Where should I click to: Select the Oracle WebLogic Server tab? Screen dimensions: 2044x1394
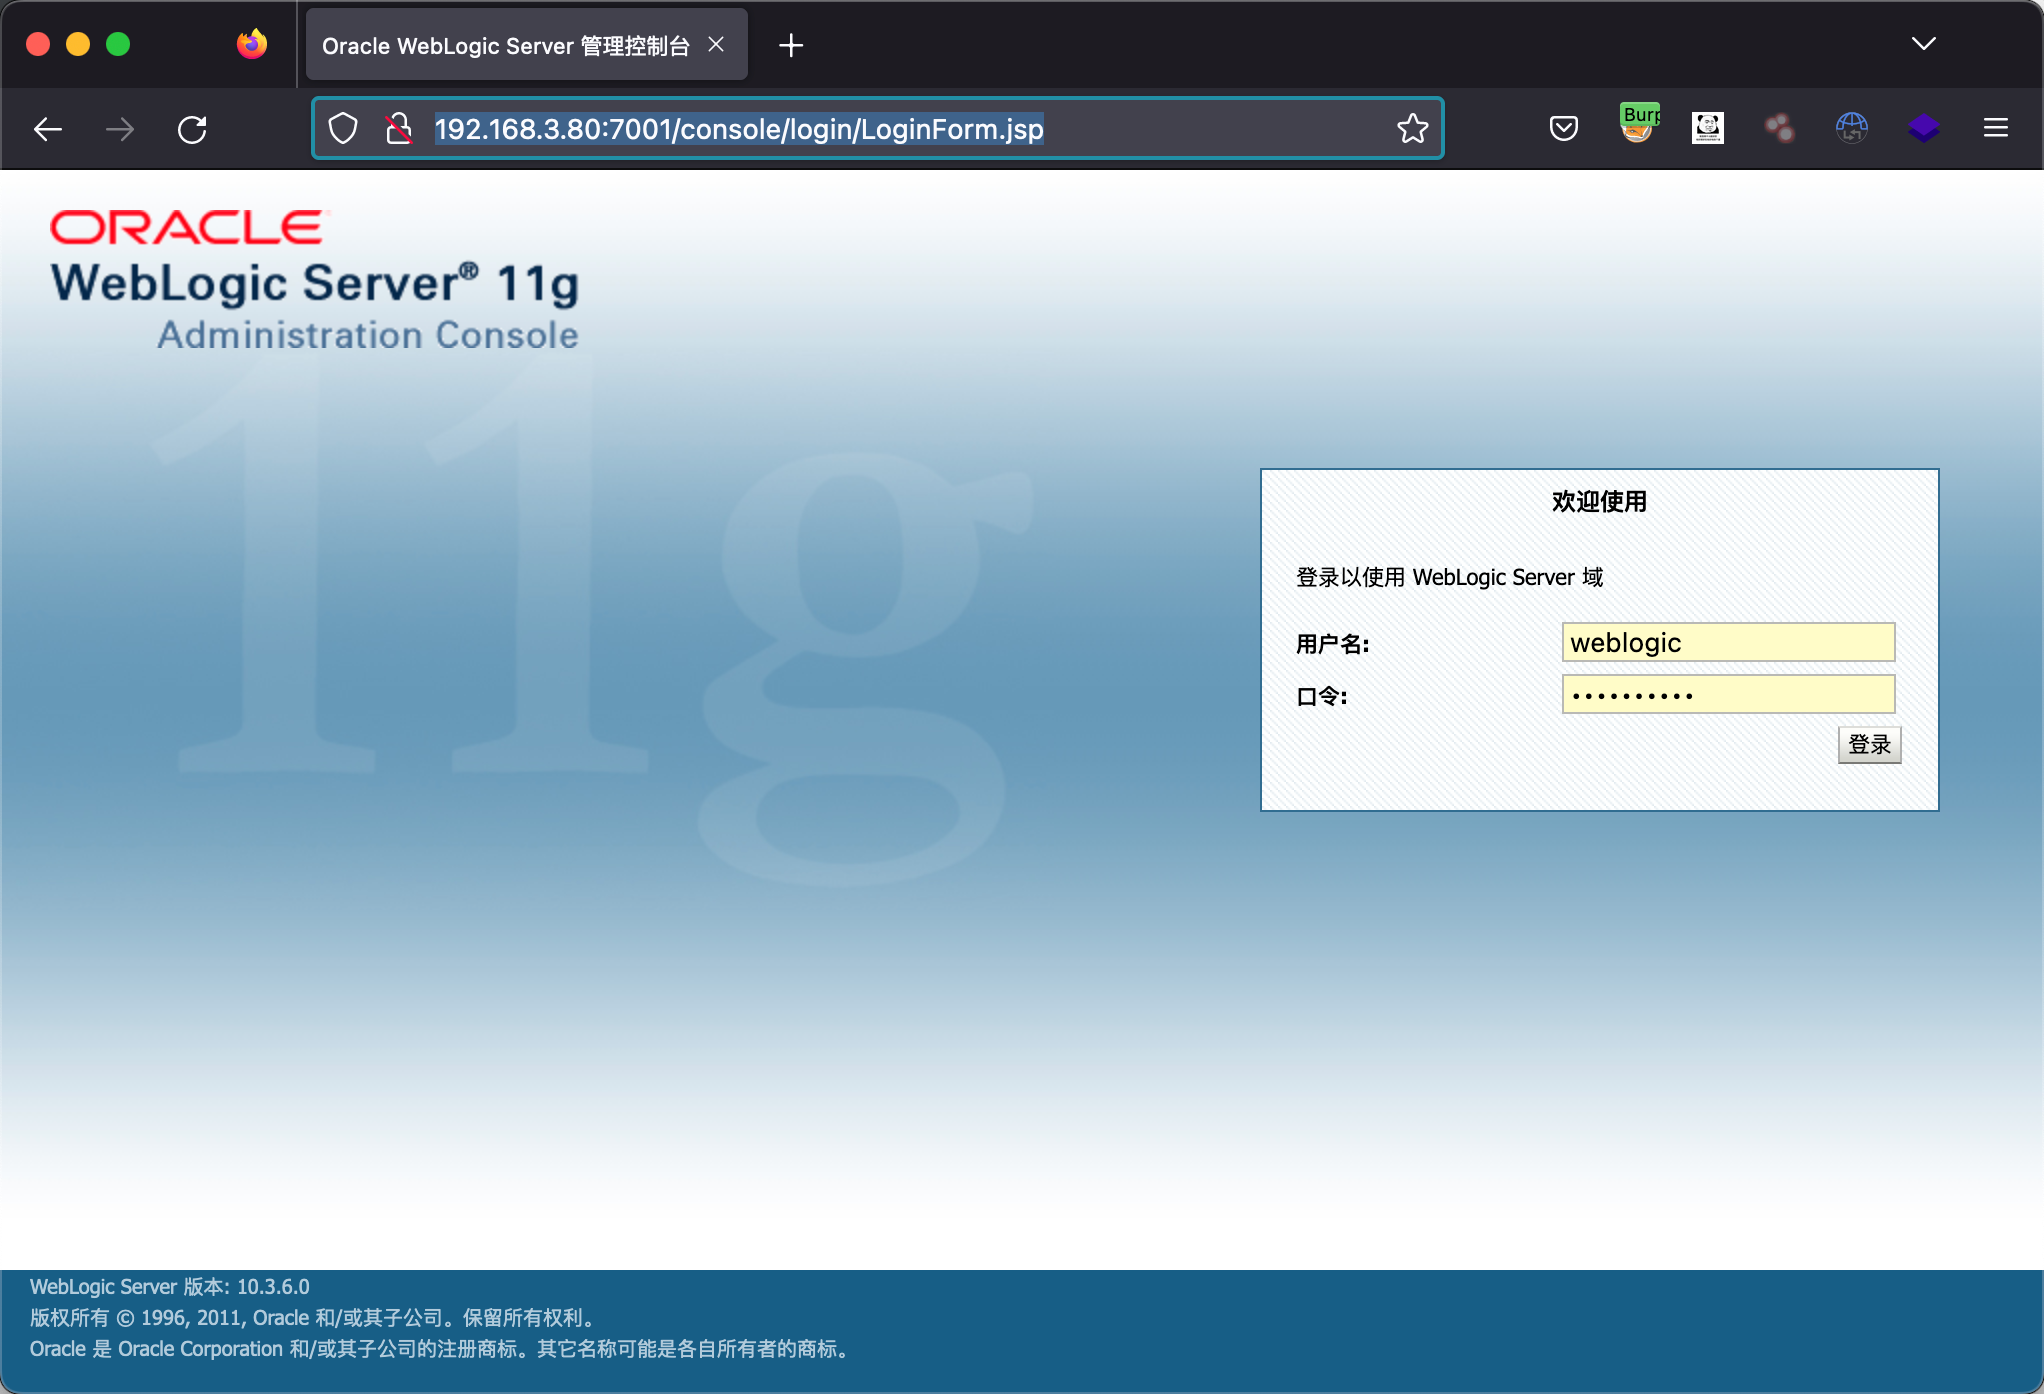(x=505, y=46)
